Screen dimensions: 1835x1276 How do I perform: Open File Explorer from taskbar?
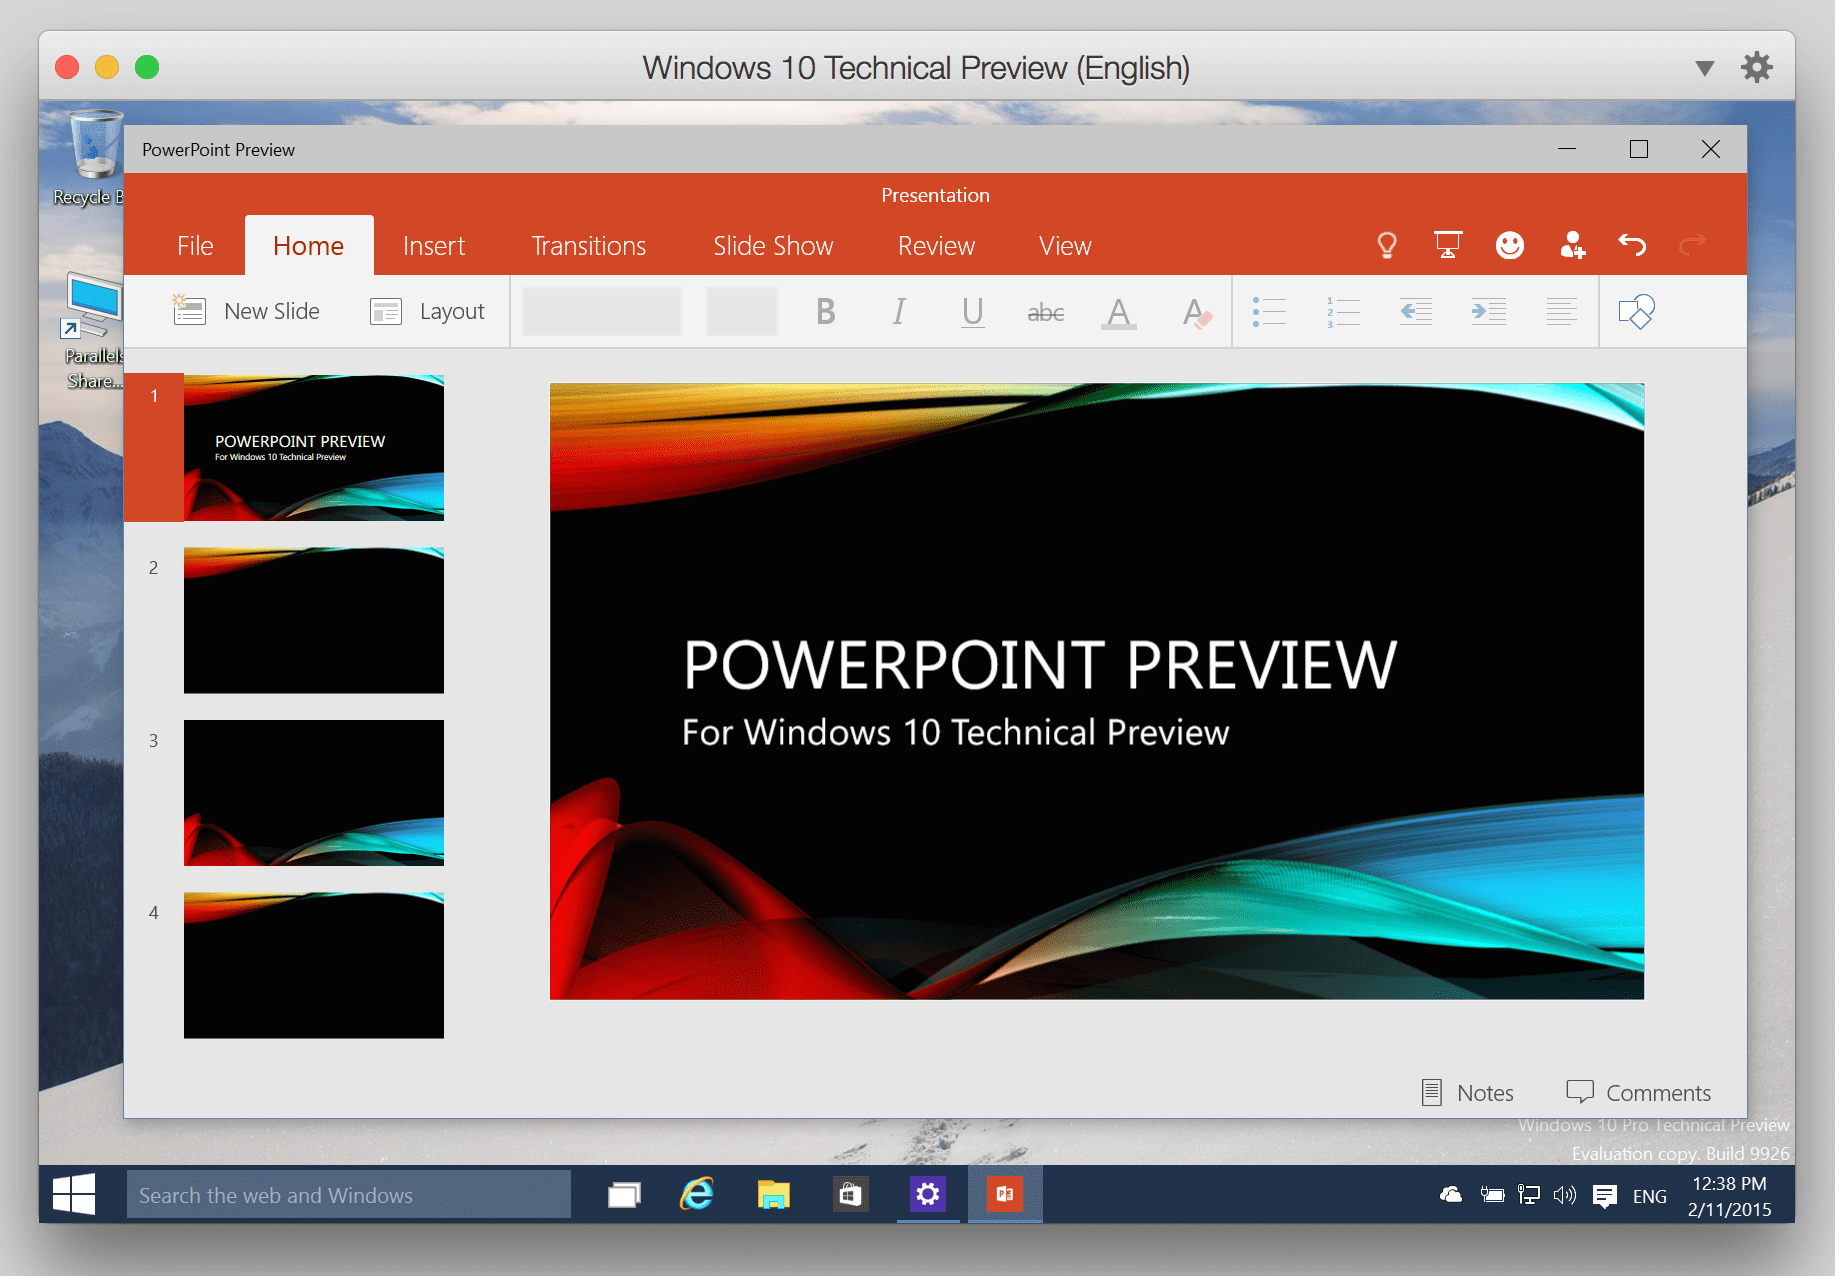[773, 1195]
